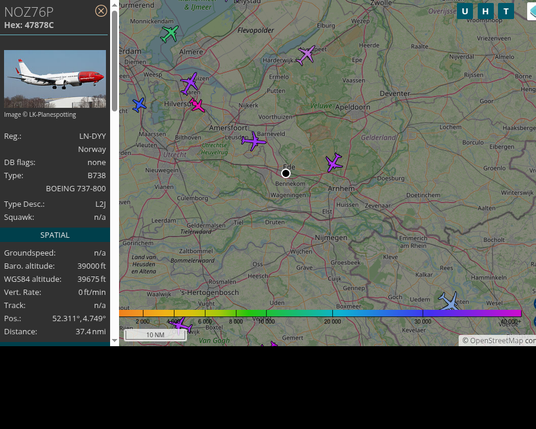Screen dimensions: 536x429
Task: Open the layer switcher diamond icon
Action: point(532,12)
